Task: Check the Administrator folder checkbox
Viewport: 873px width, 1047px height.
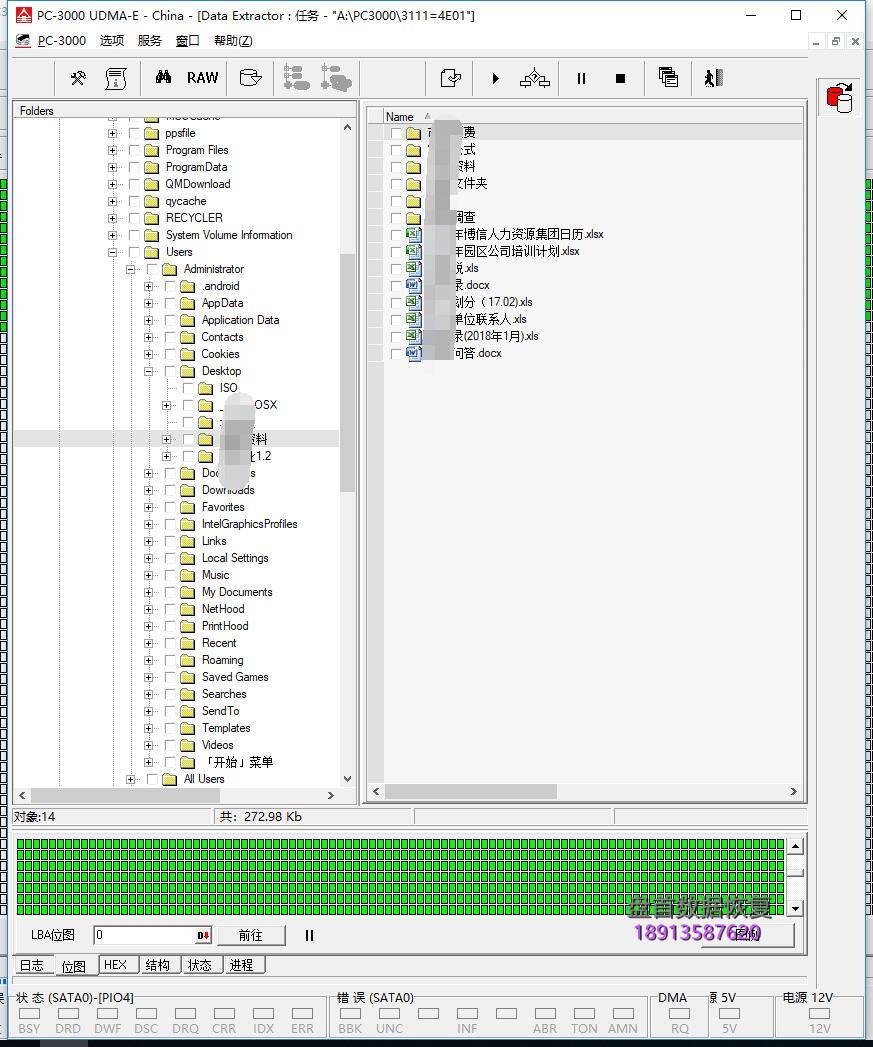Action: pyautogui.click(x=152, y=269)
